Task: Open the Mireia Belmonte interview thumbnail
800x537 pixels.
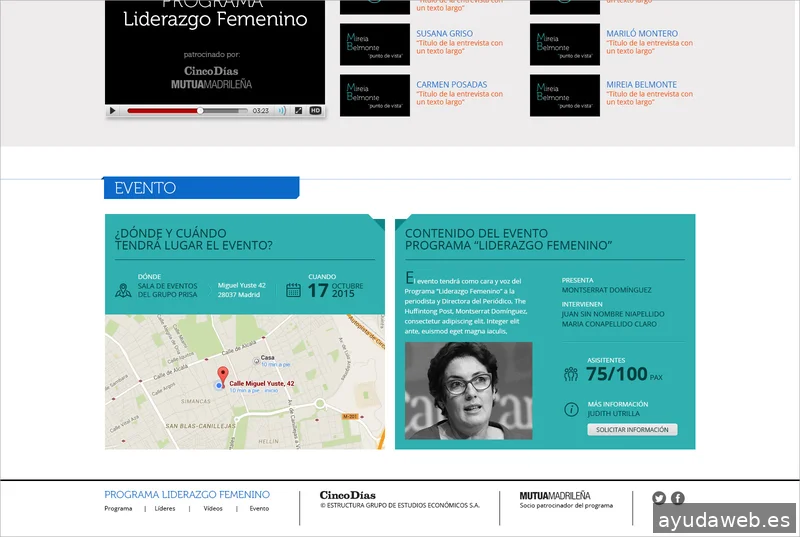Action: click(x=565, y=95)
